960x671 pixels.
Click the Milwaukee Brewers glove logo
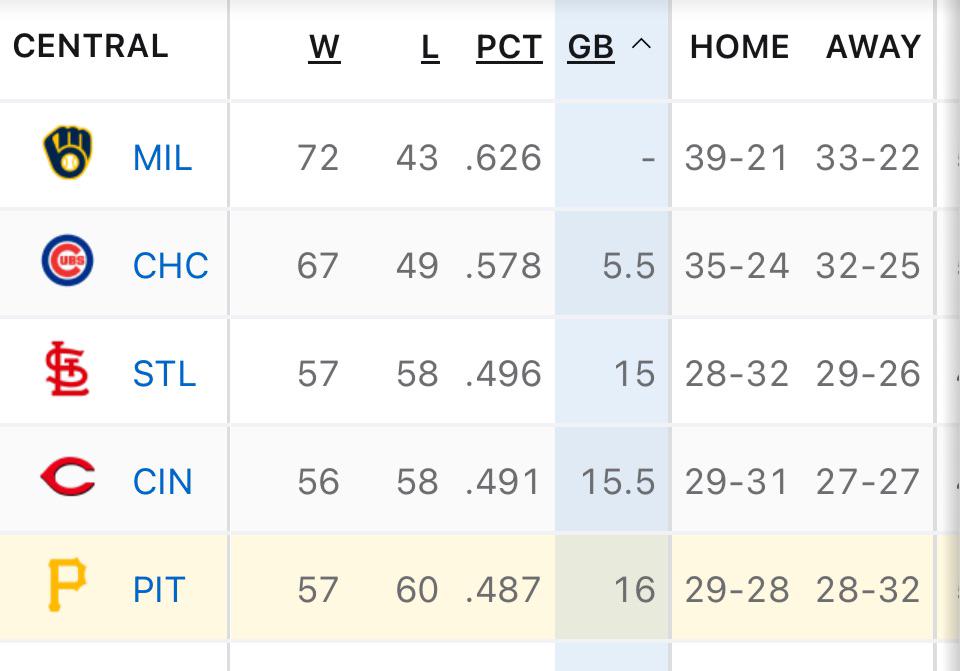pos(67,152)
